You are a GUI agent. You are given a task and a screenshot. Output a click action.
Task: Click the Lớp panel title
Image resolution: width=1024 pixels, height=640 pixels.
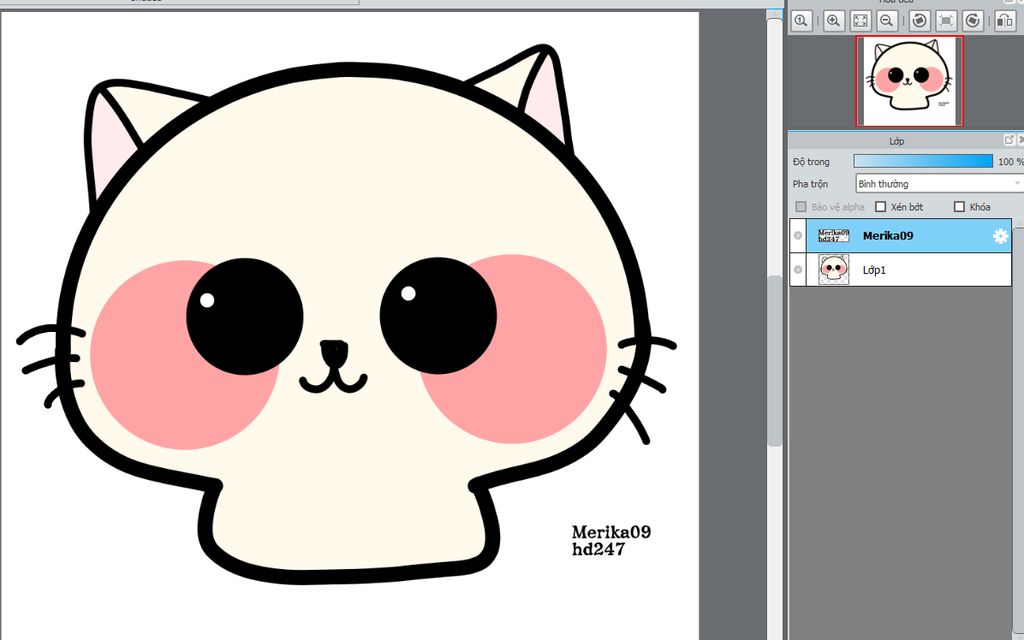896,141
